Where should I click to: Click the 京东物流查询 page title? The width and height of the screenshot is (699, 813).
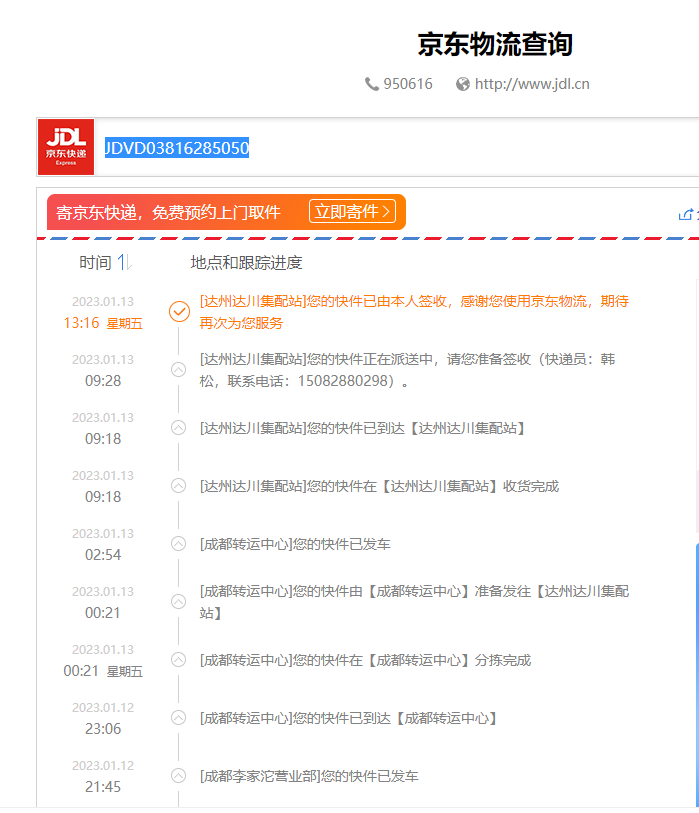(x=495, y=44)
